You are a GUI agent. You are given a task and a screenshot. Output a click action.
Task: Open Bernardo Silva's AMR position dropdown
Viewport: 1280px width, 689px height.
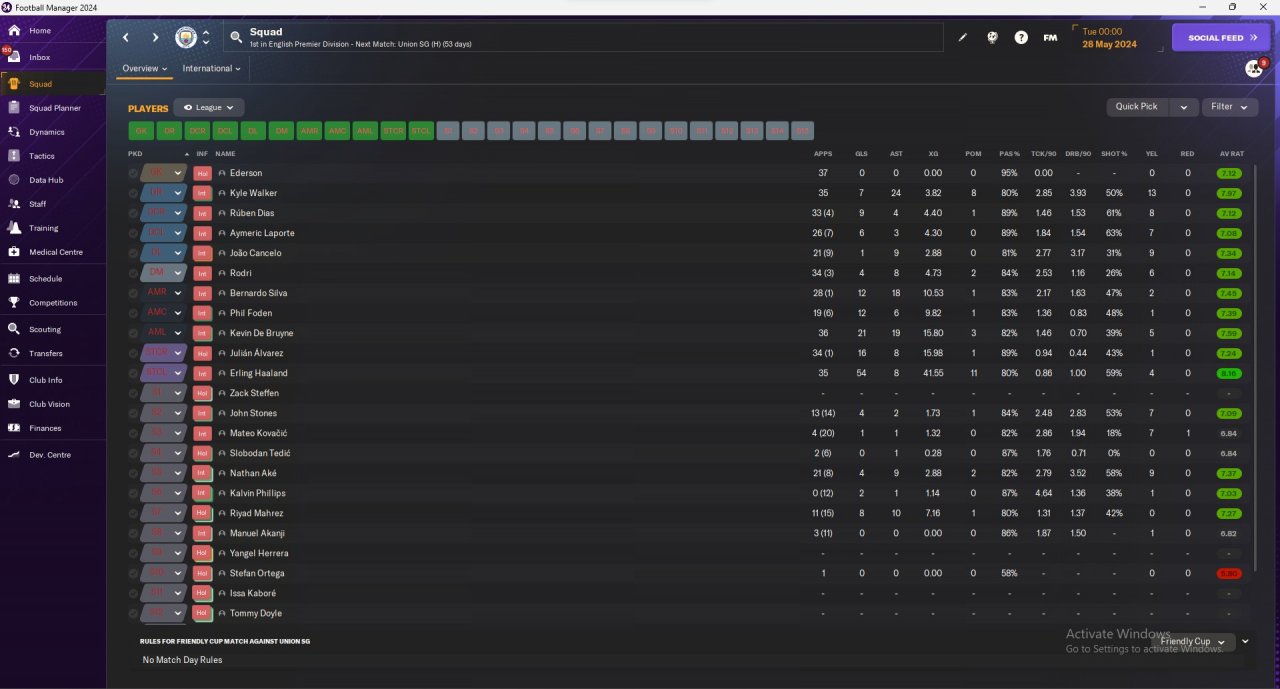(164, 293)
